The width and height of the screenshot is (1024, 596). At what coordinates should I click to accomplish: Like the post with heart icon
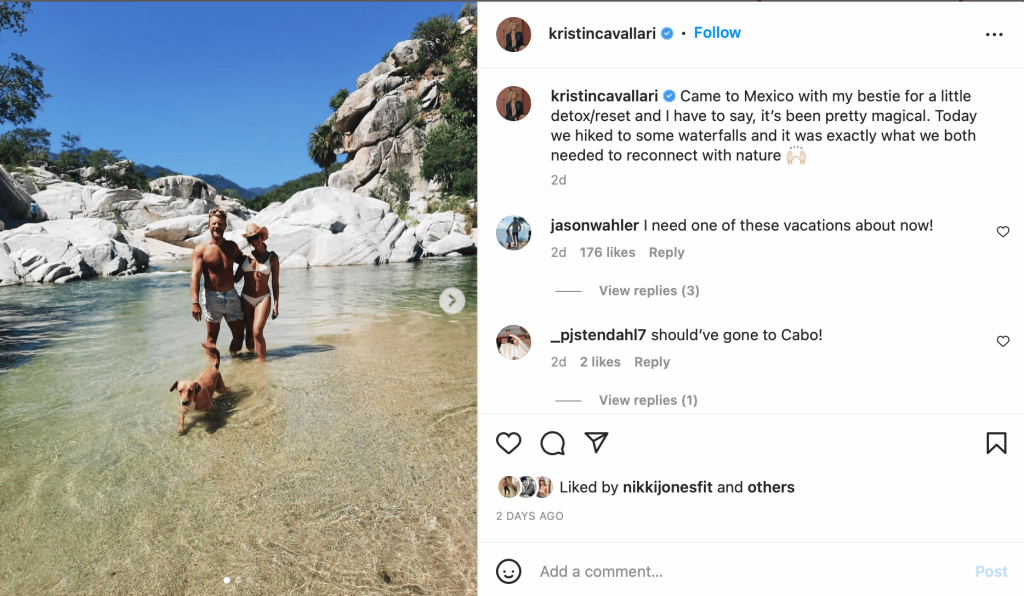[509, 443]
